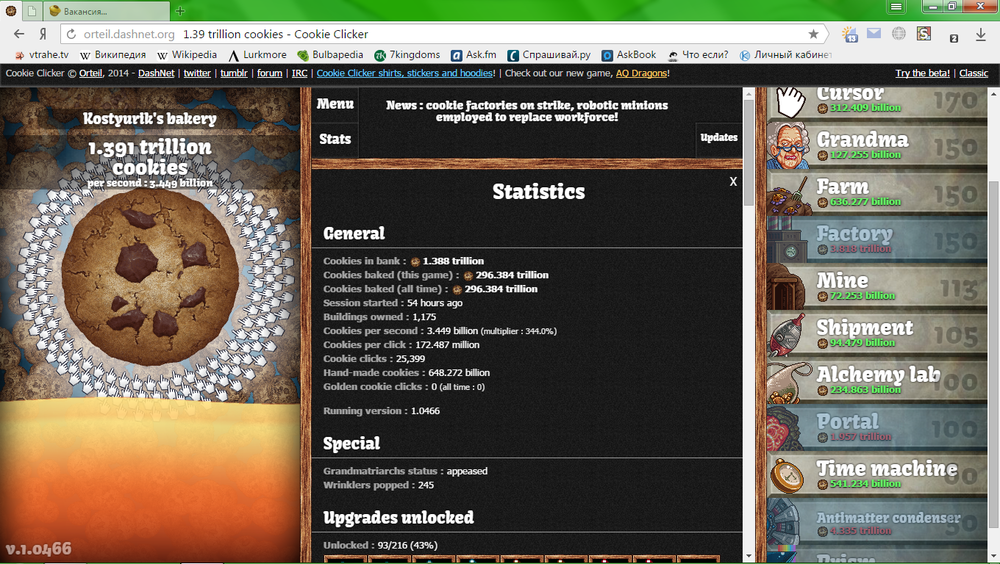The image size is (1000, 564).
Task: Click the big chocolate chip cookie
Action: [151, 276]
